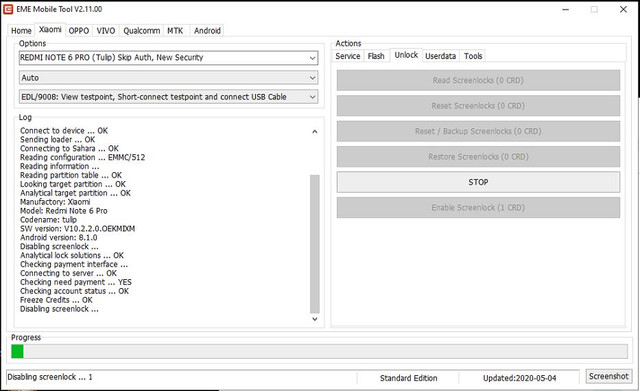Click status text 'Disabling screenlock ... 1'
Screen dimensions: 640x391
(50, 377)
